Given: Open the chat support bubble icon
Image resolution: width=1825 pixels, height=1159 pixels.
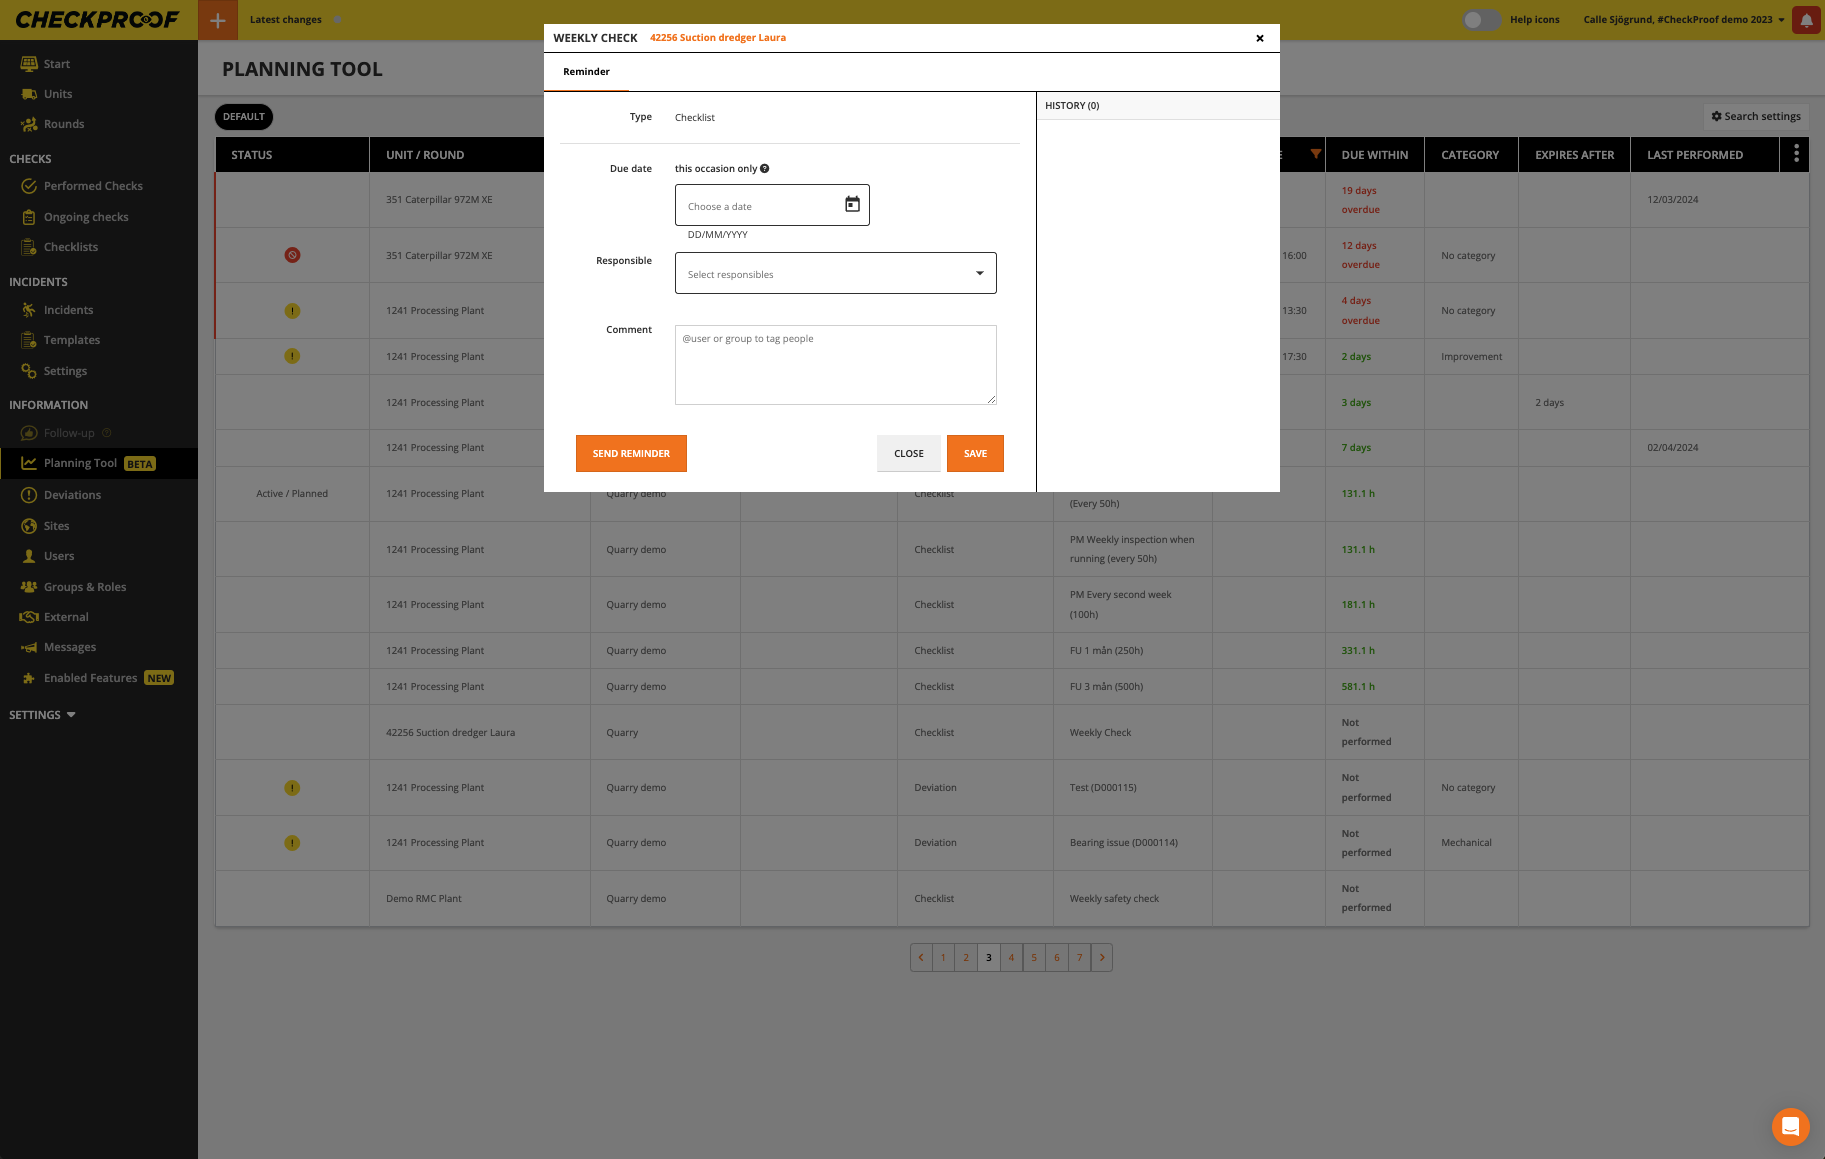Looking at the screenshot, I should (1790, 1126).
